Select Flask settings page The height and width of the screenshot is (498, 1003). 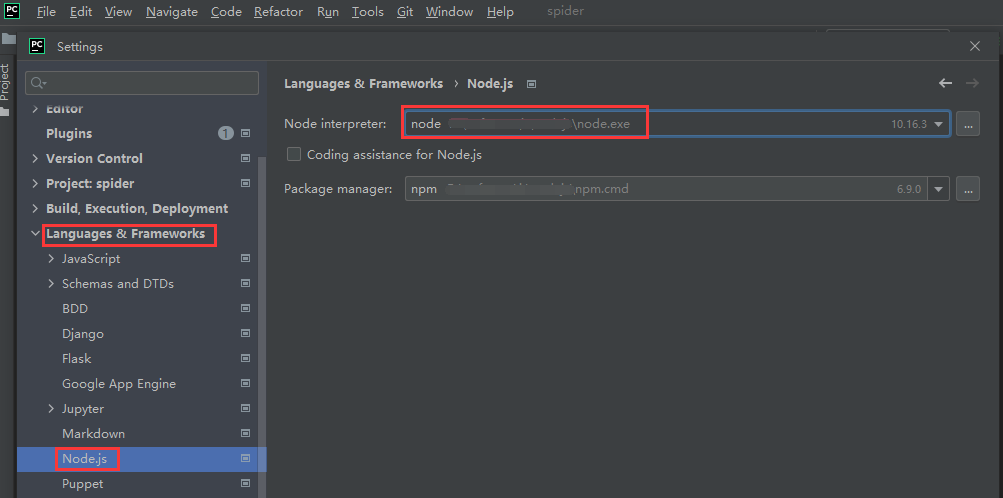[x=77, y=359]
